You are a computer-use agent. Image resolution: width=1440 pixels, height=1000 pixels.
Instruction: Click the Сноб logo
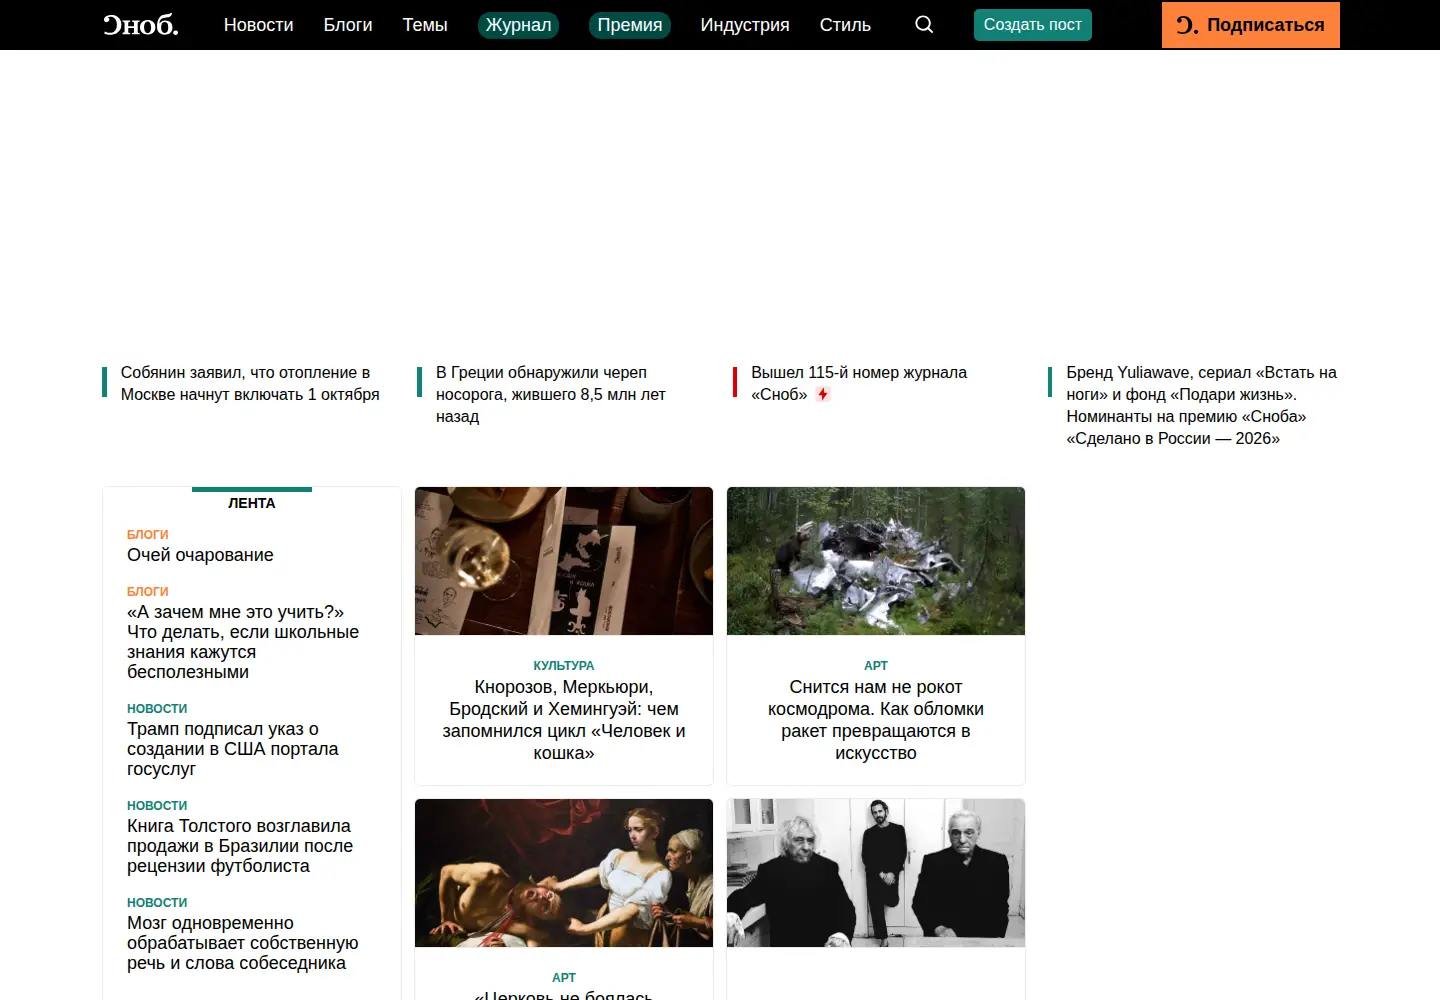(x=141, y=25)
